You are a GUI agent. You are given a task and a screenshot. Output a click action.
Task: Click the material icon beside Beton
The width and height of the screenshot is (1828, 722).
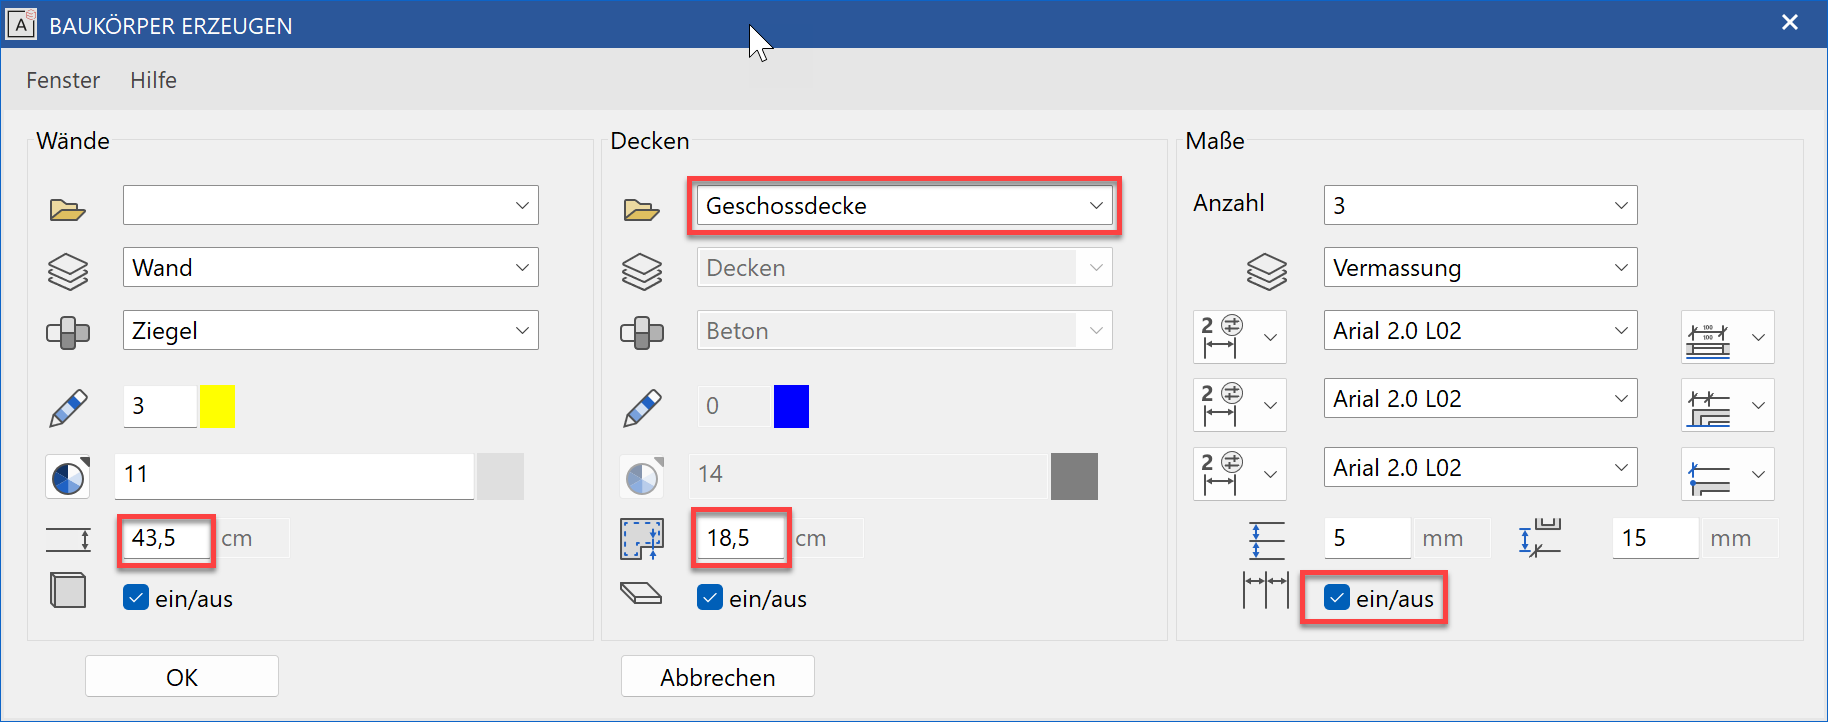(x=641, y=333)
